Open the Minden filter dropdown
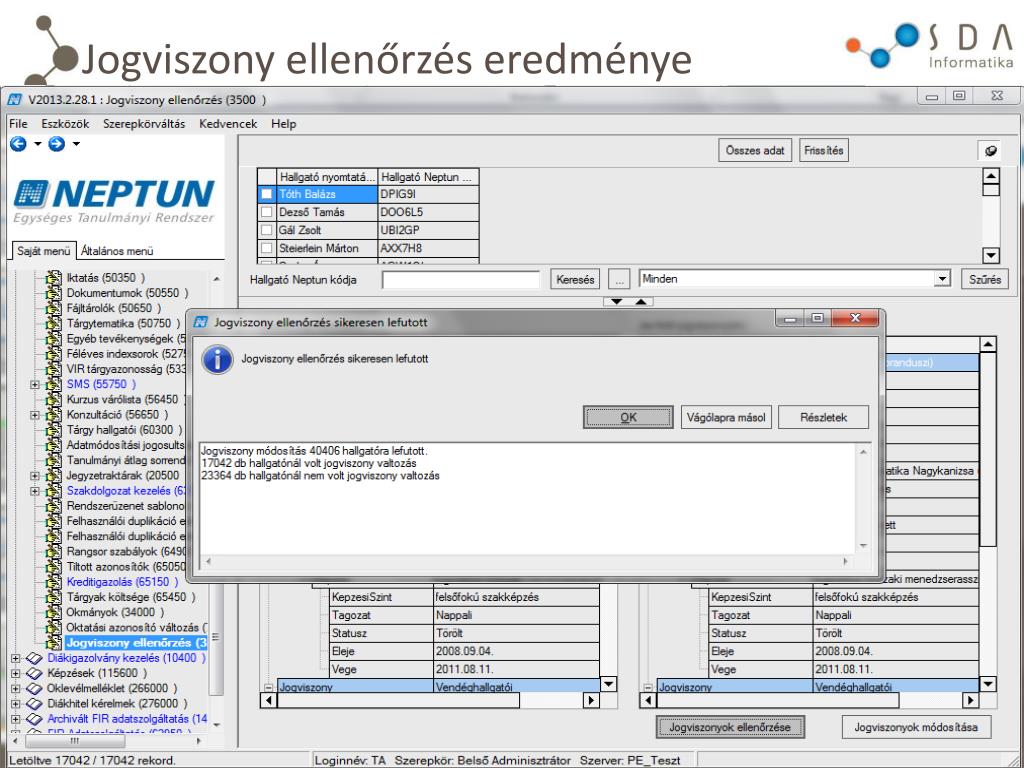Image resolution: width=1024 pixels, height=768 pixels. tap(941, 279)
